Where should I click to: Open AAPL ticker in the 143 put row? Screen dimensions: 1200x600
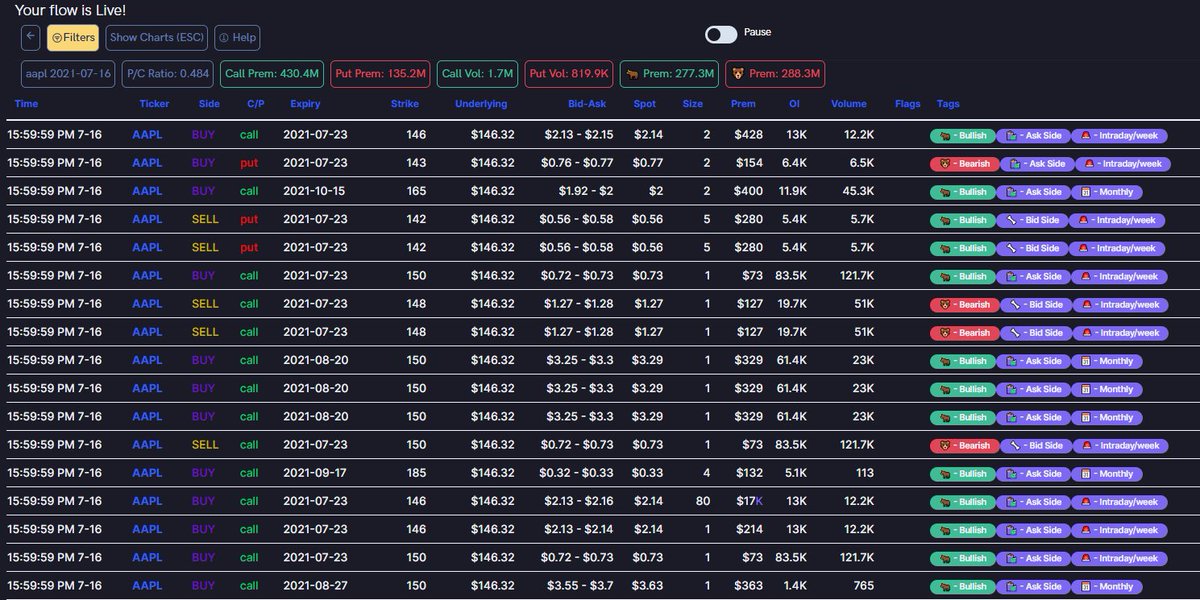coord(147,163)
